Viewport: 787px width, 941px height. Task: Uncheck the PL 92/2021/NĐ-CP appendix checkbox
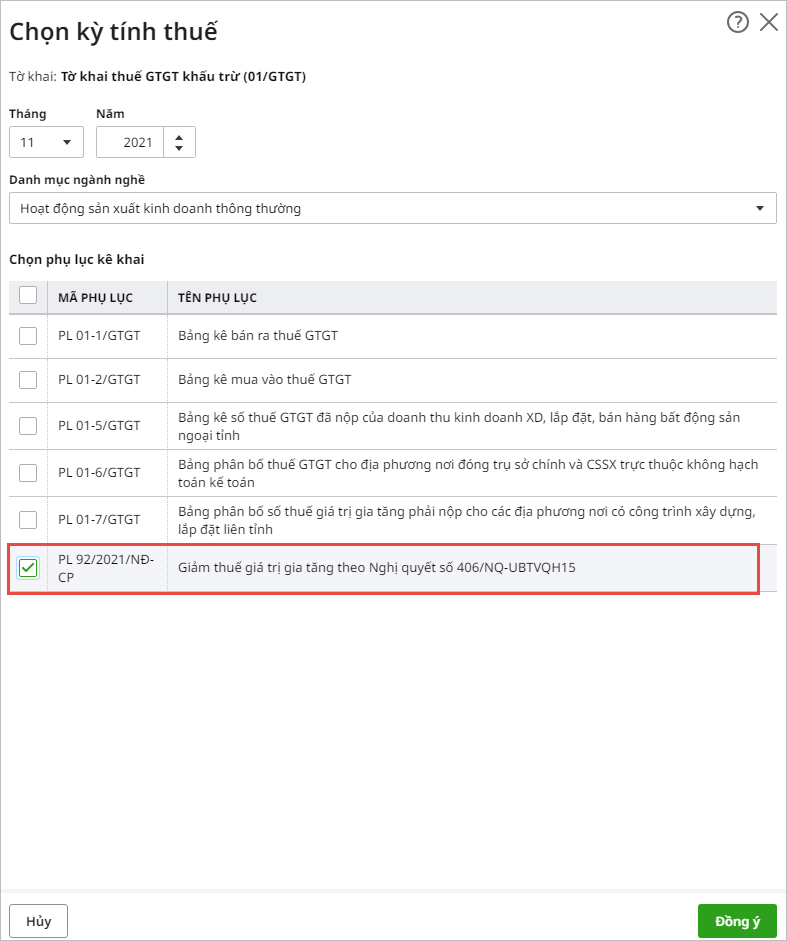(x=28, y=568)
